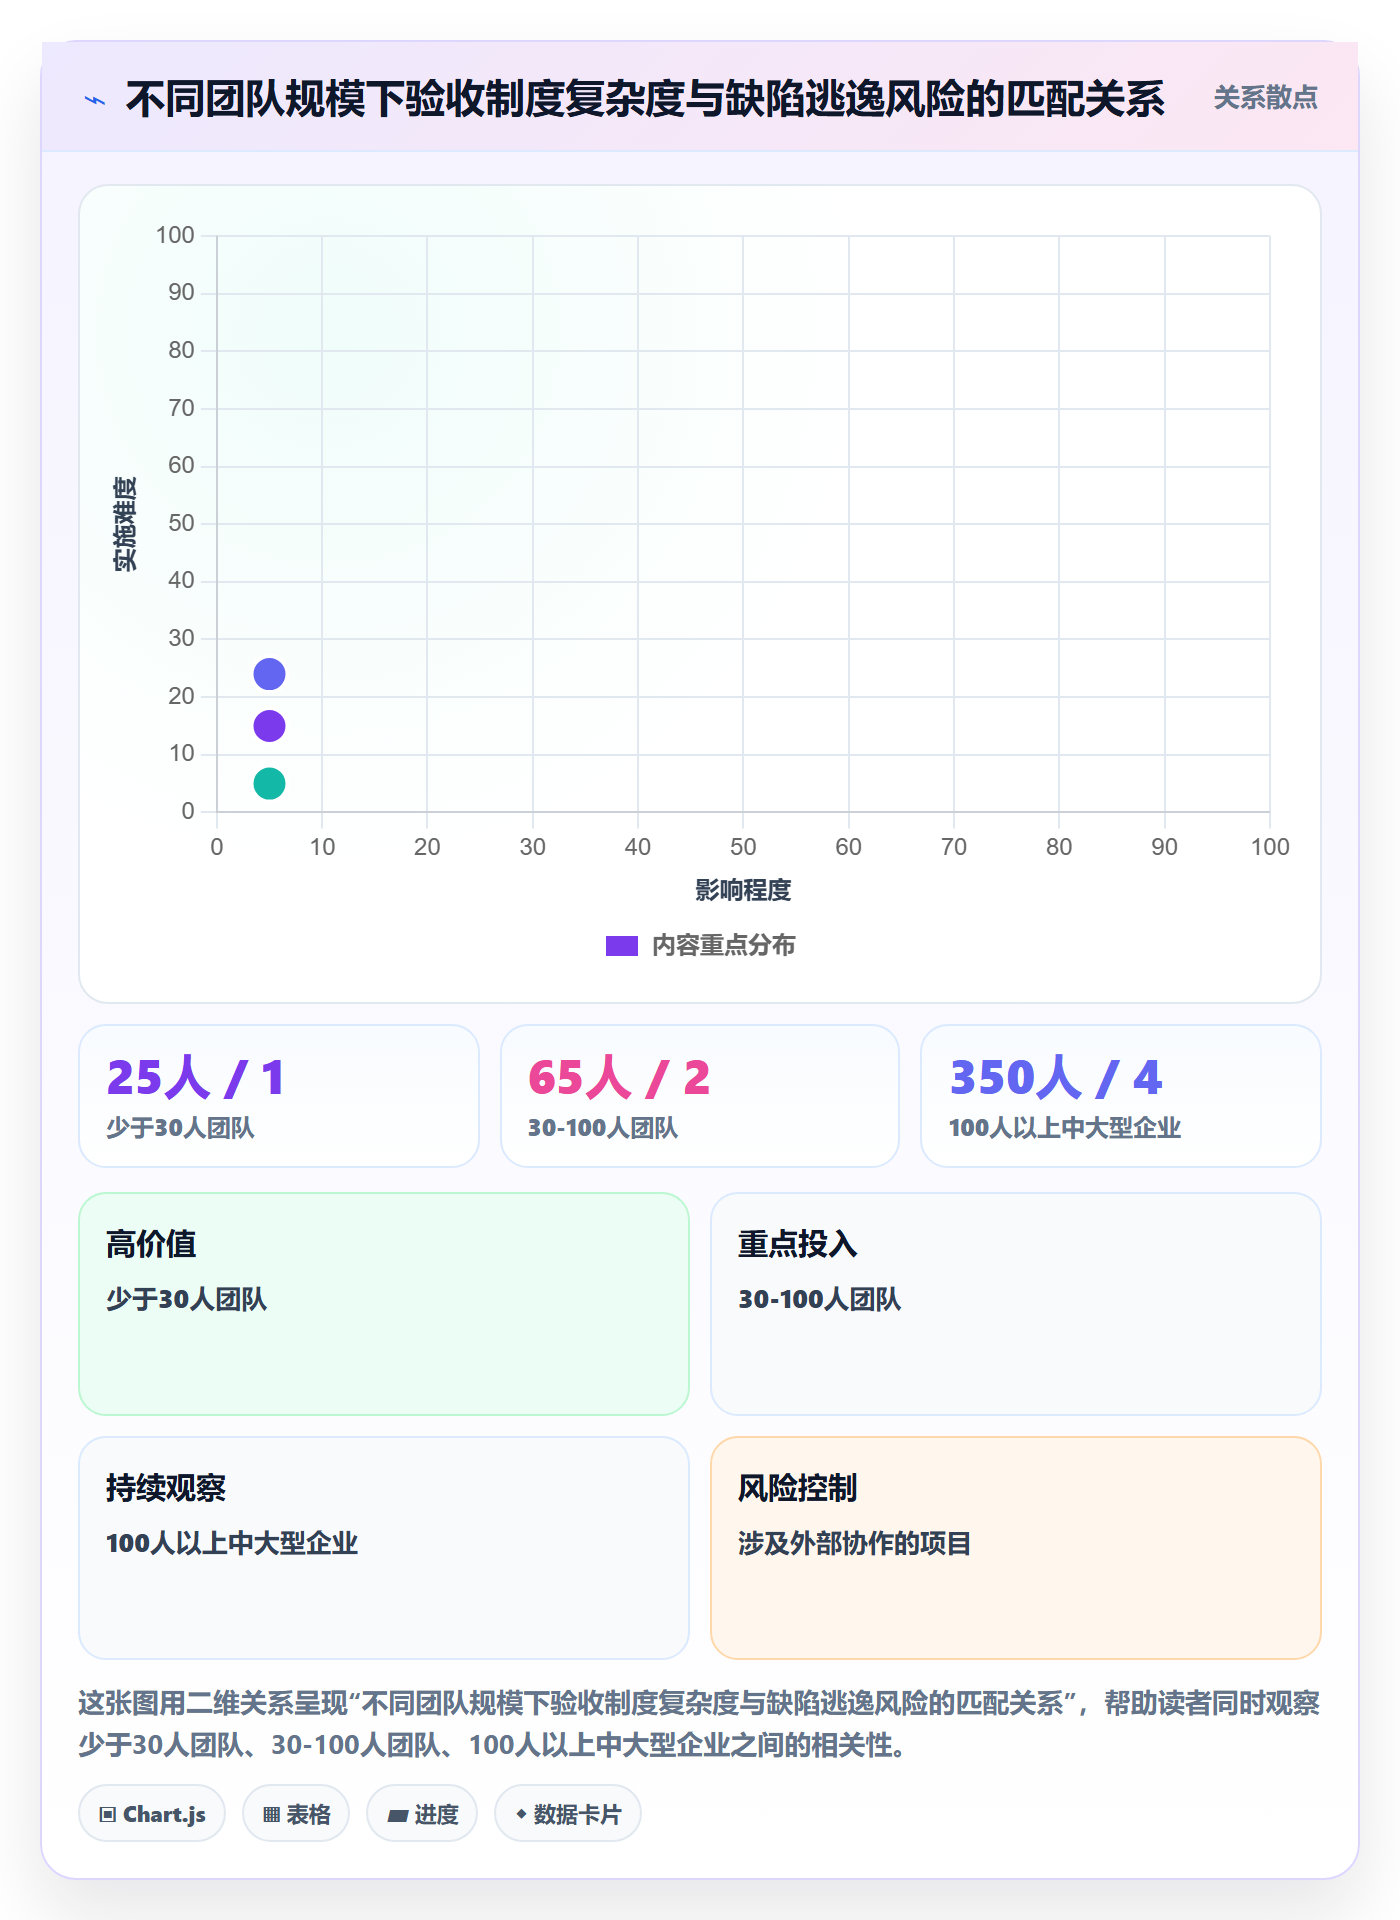The width and height of the screenshot is (1400, 1920).
Task: Click the description paragraph starting 这张图用二维关系
Action: pyautogui.click(x=699, y=1724)
